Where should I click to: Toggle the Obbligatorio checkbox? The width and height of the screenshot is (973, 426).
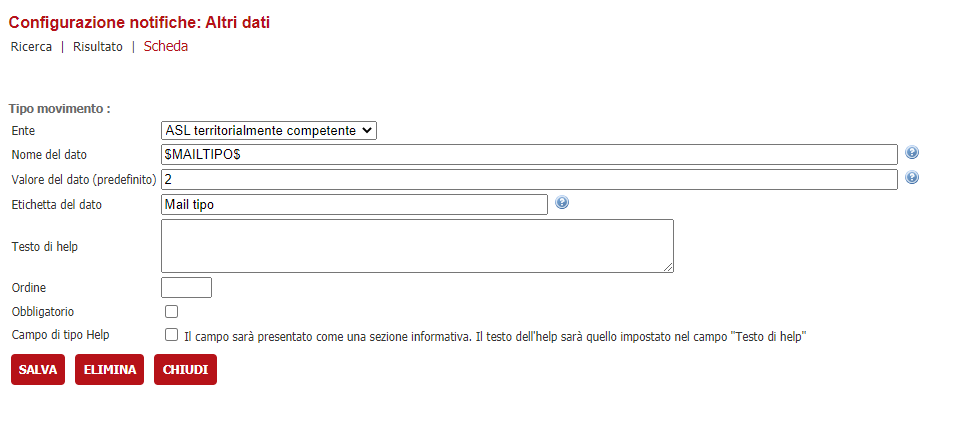tap(171, 311)
